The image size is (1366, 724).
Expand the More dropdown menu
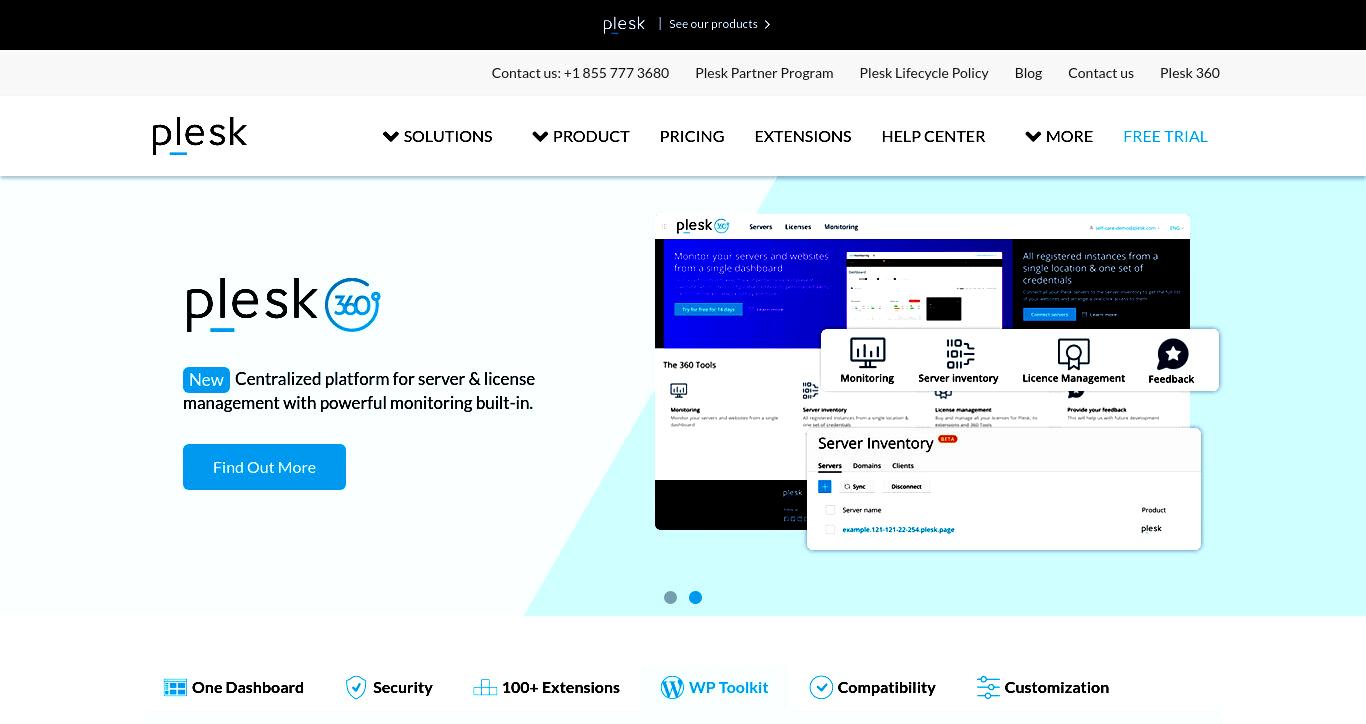[1059, 136]
